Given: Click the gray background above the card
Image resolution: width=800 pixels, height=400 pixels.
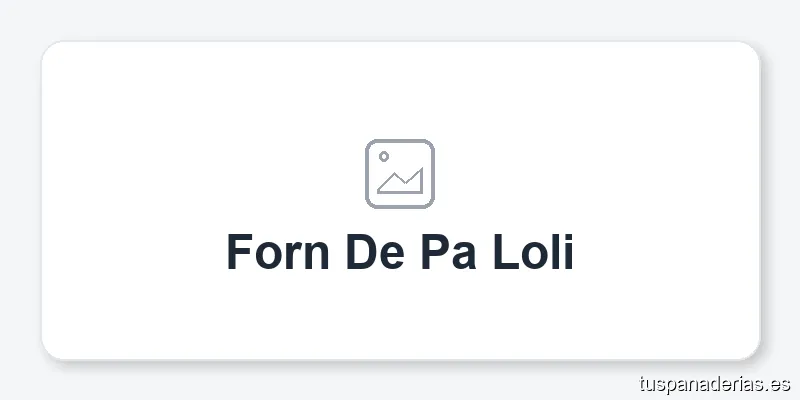Looking at the screenshot, I should pos(400,20).
